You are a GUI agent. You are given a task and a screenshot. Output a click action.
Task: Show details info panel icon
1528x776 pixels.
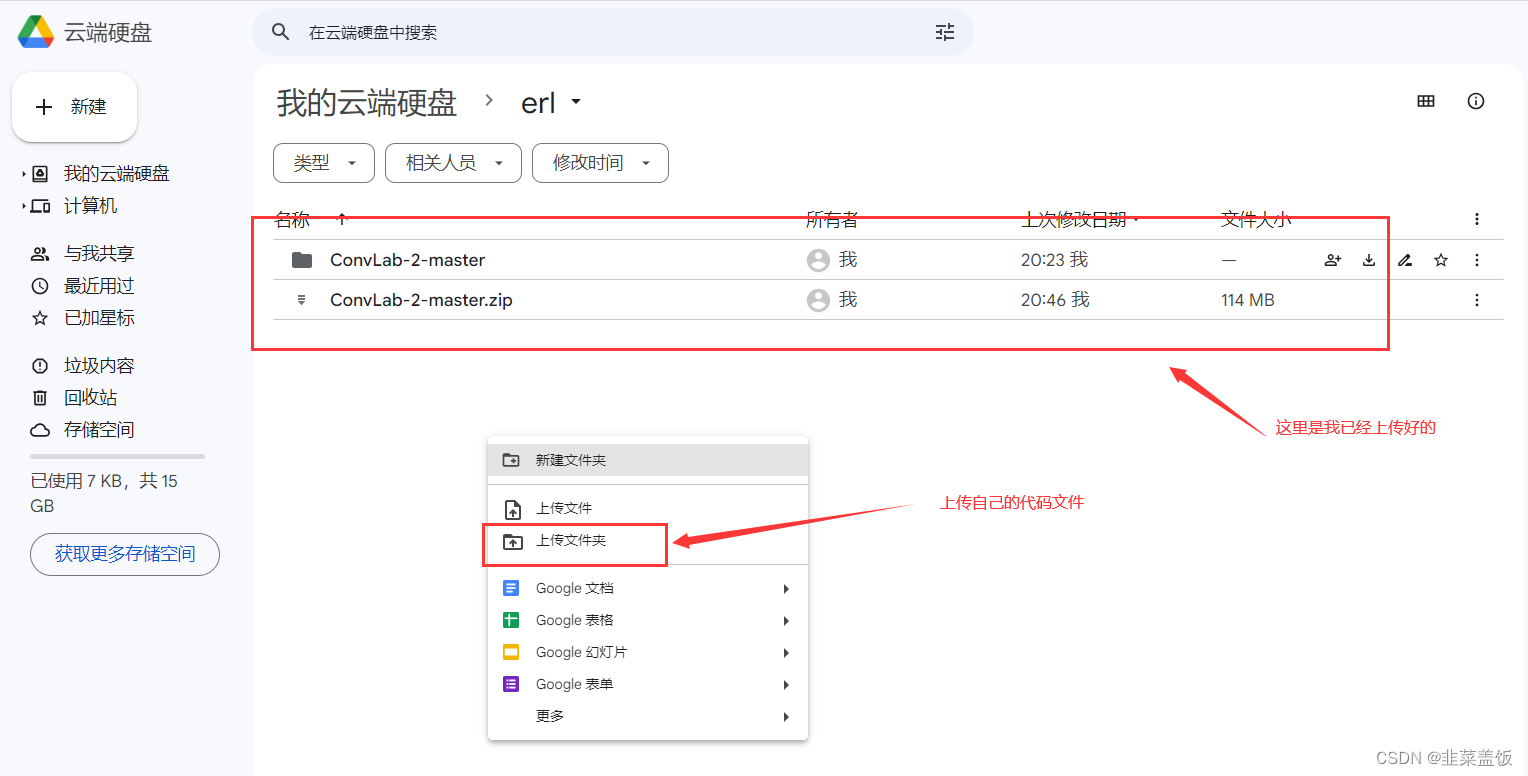pyautogui.click(x=1476, y=101)
